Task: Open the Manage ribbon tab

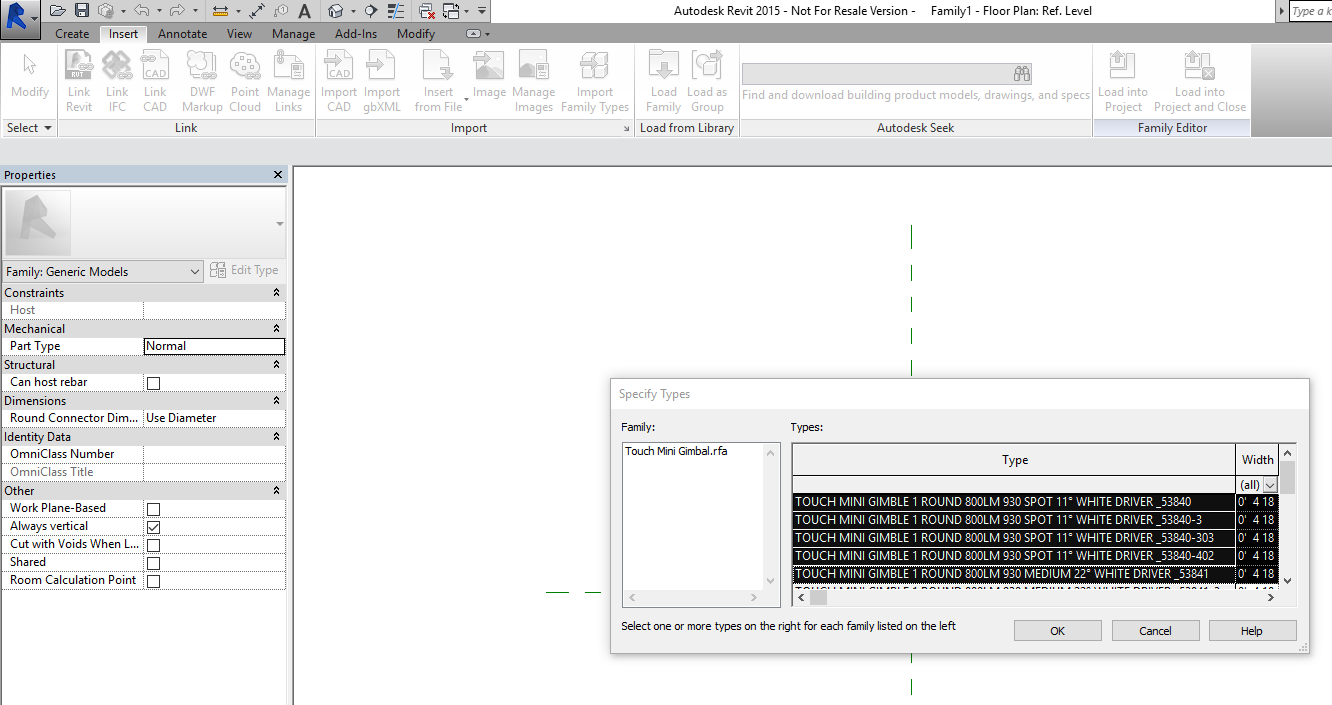Action: (x=294, y=34)
